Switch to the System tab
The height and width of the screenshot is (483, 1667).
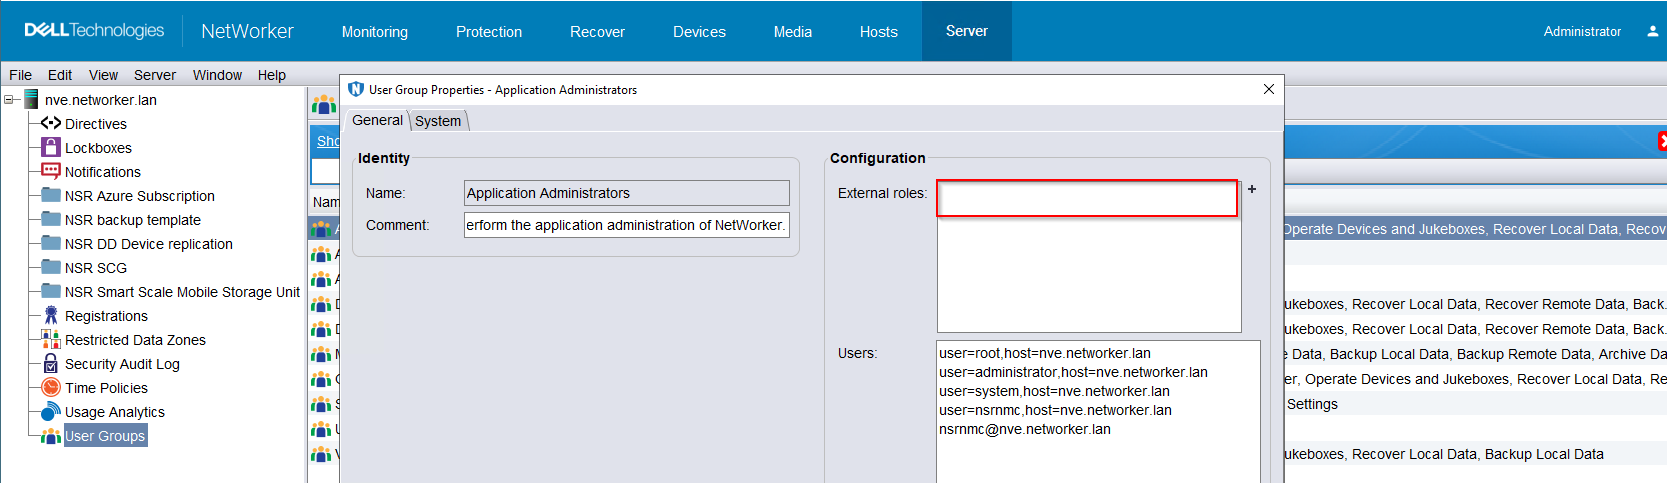(x=438, y=121)
